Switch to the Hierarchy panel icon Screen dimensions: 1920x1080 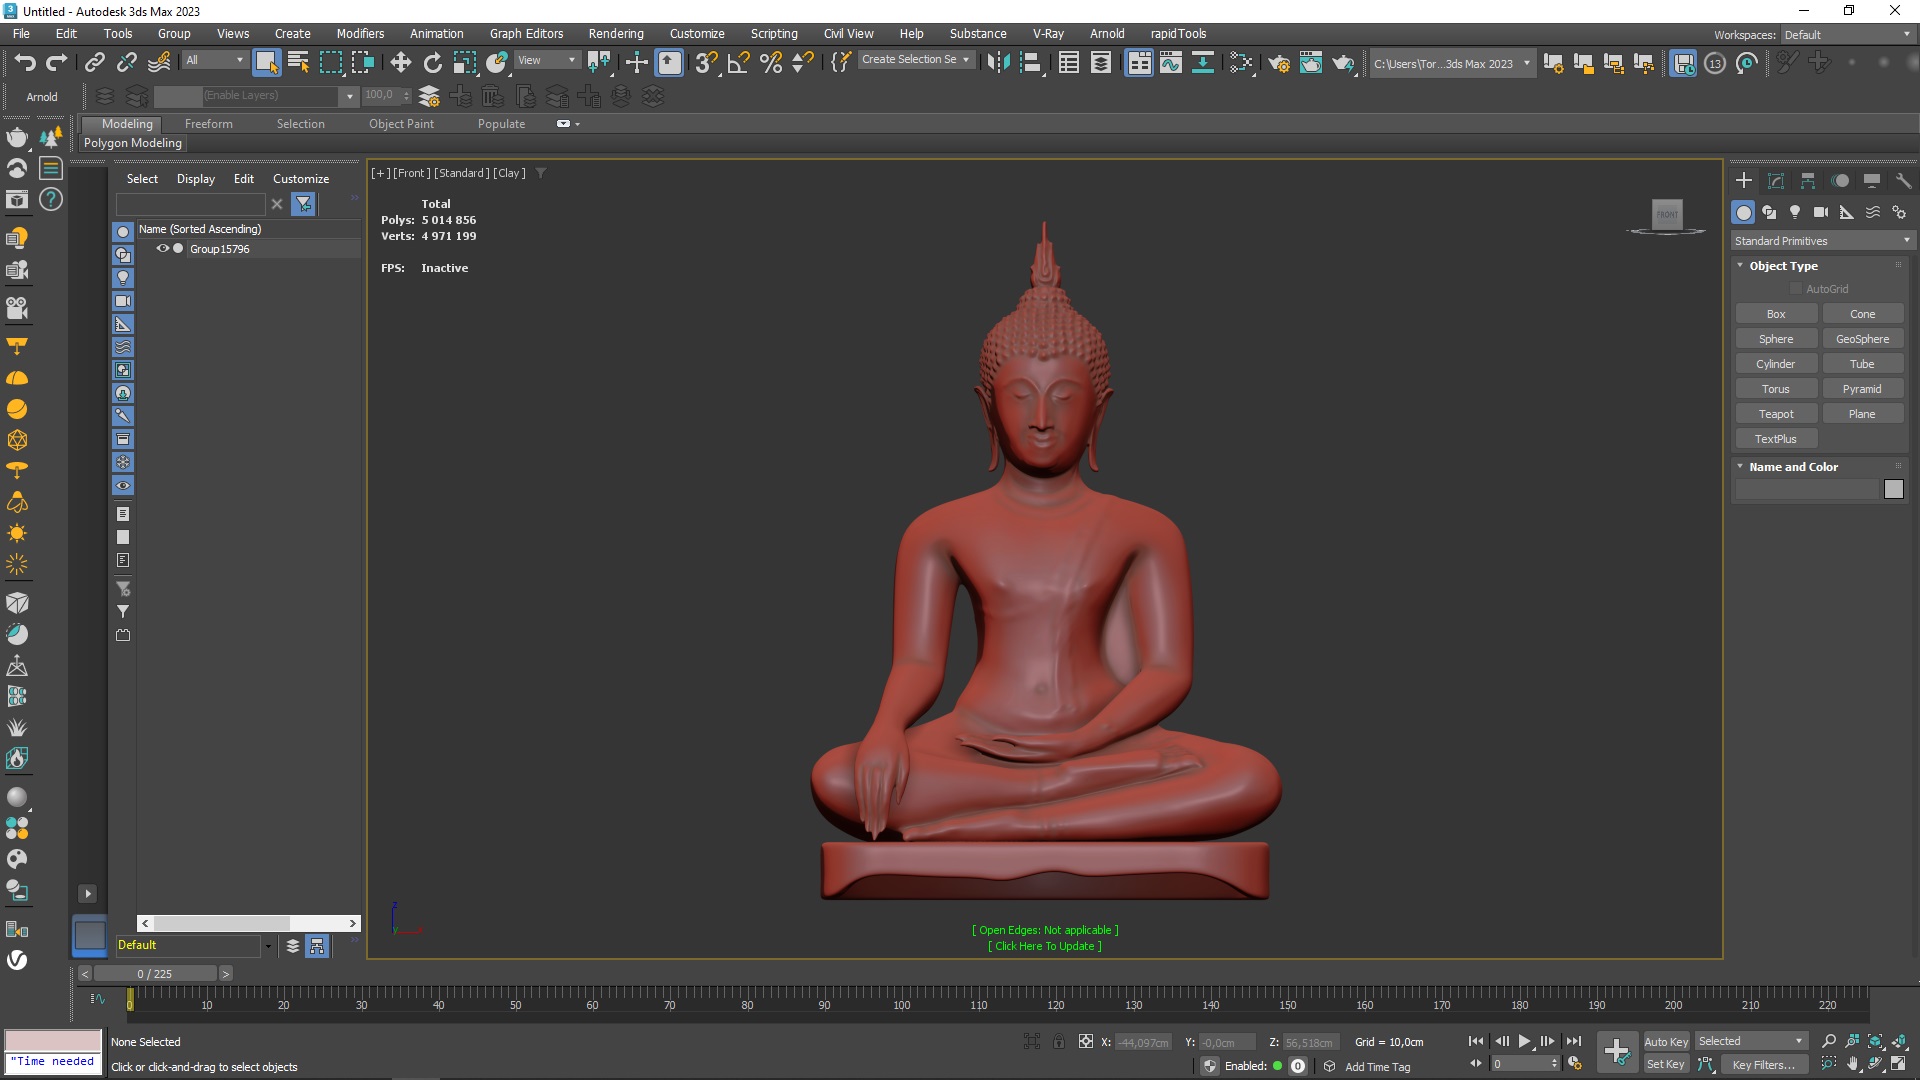[x=1808, y=181]
